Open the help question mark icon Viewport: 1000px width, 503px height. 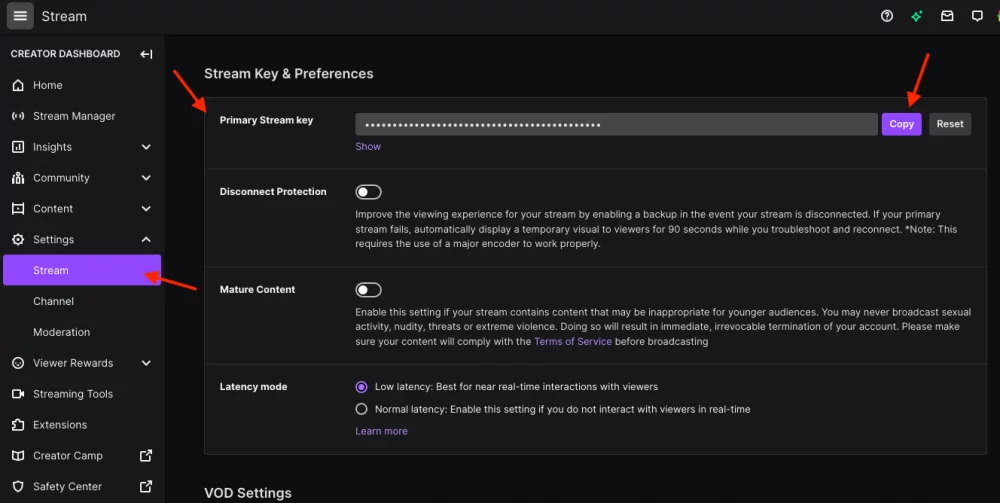886,16
